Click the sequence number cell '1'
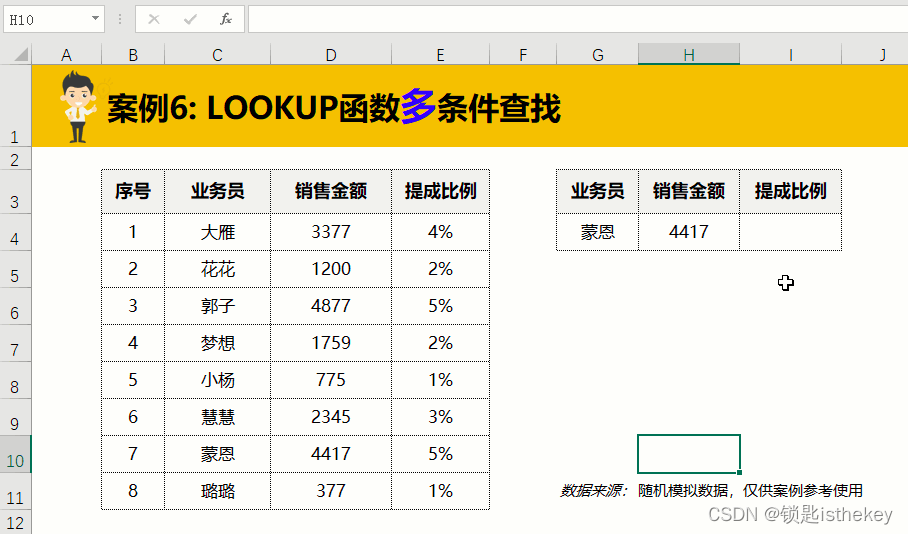The width and height of the screenshot is (908, 534). coord(133,232)
